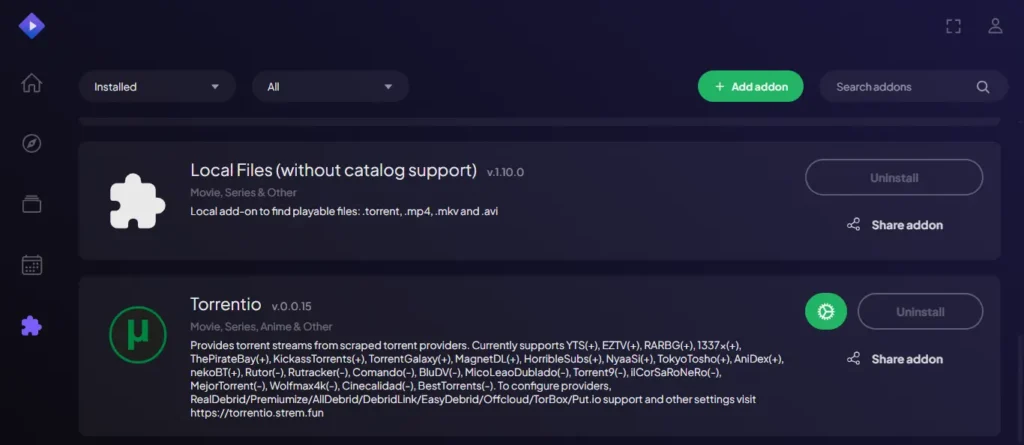The width and height of the screenshot is (1024, 445).
Task: Expand the All types dropdown
Action: 330,87
